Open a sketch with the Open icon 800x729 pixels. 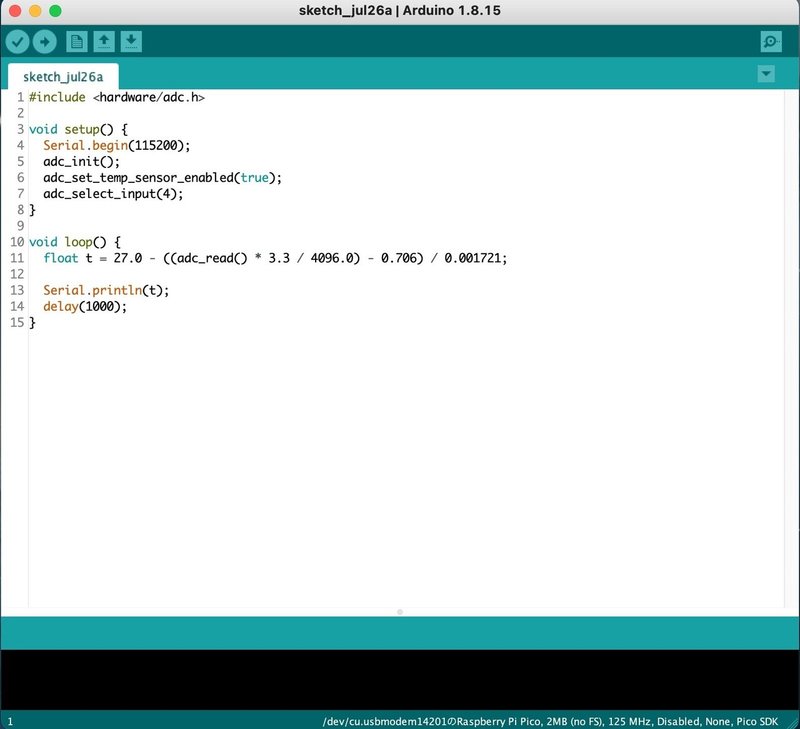point(104,41)
